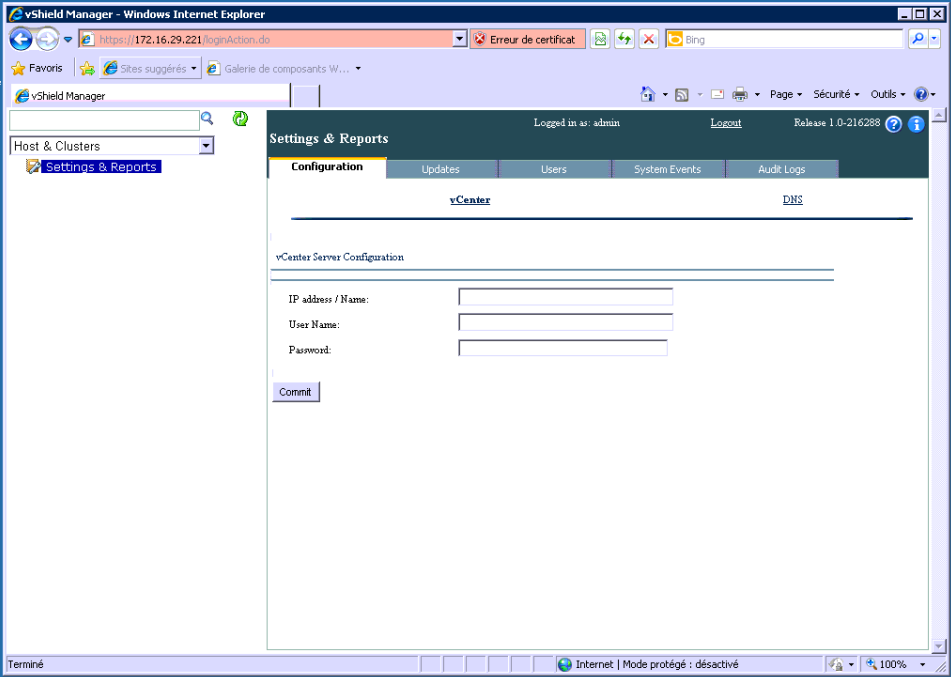Click the IP address / Name input field
This screenshot has height=677, width=951.
(x=565, y=297)
